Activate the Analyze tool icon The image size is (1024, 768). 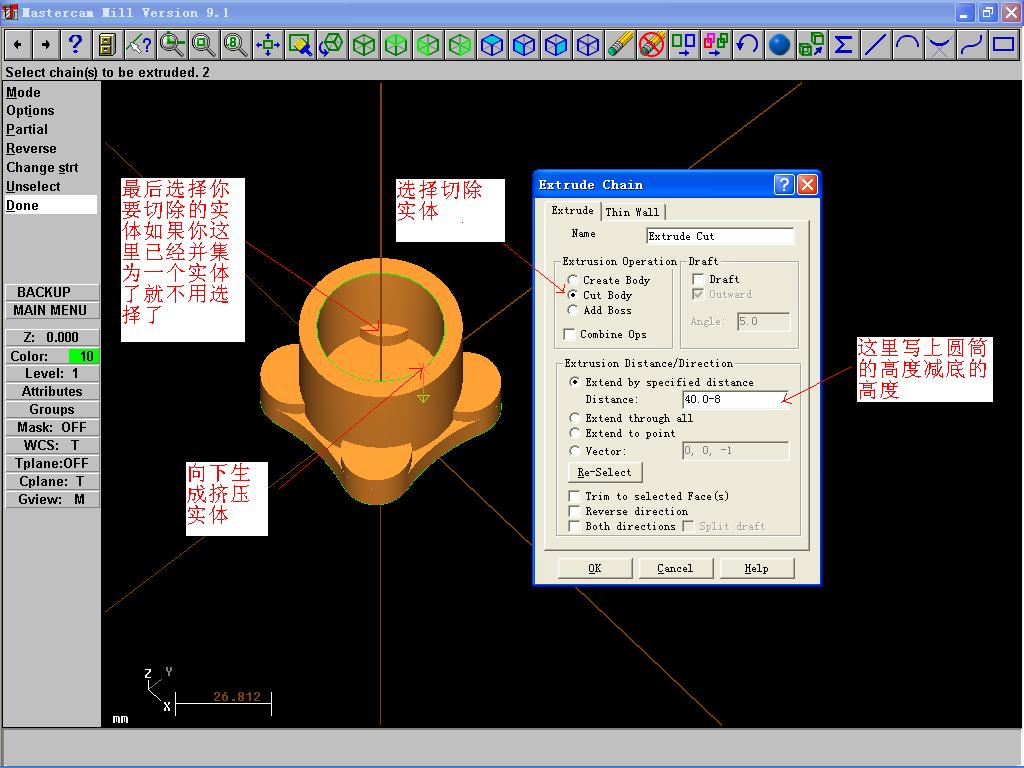click(x=139, y=45)
